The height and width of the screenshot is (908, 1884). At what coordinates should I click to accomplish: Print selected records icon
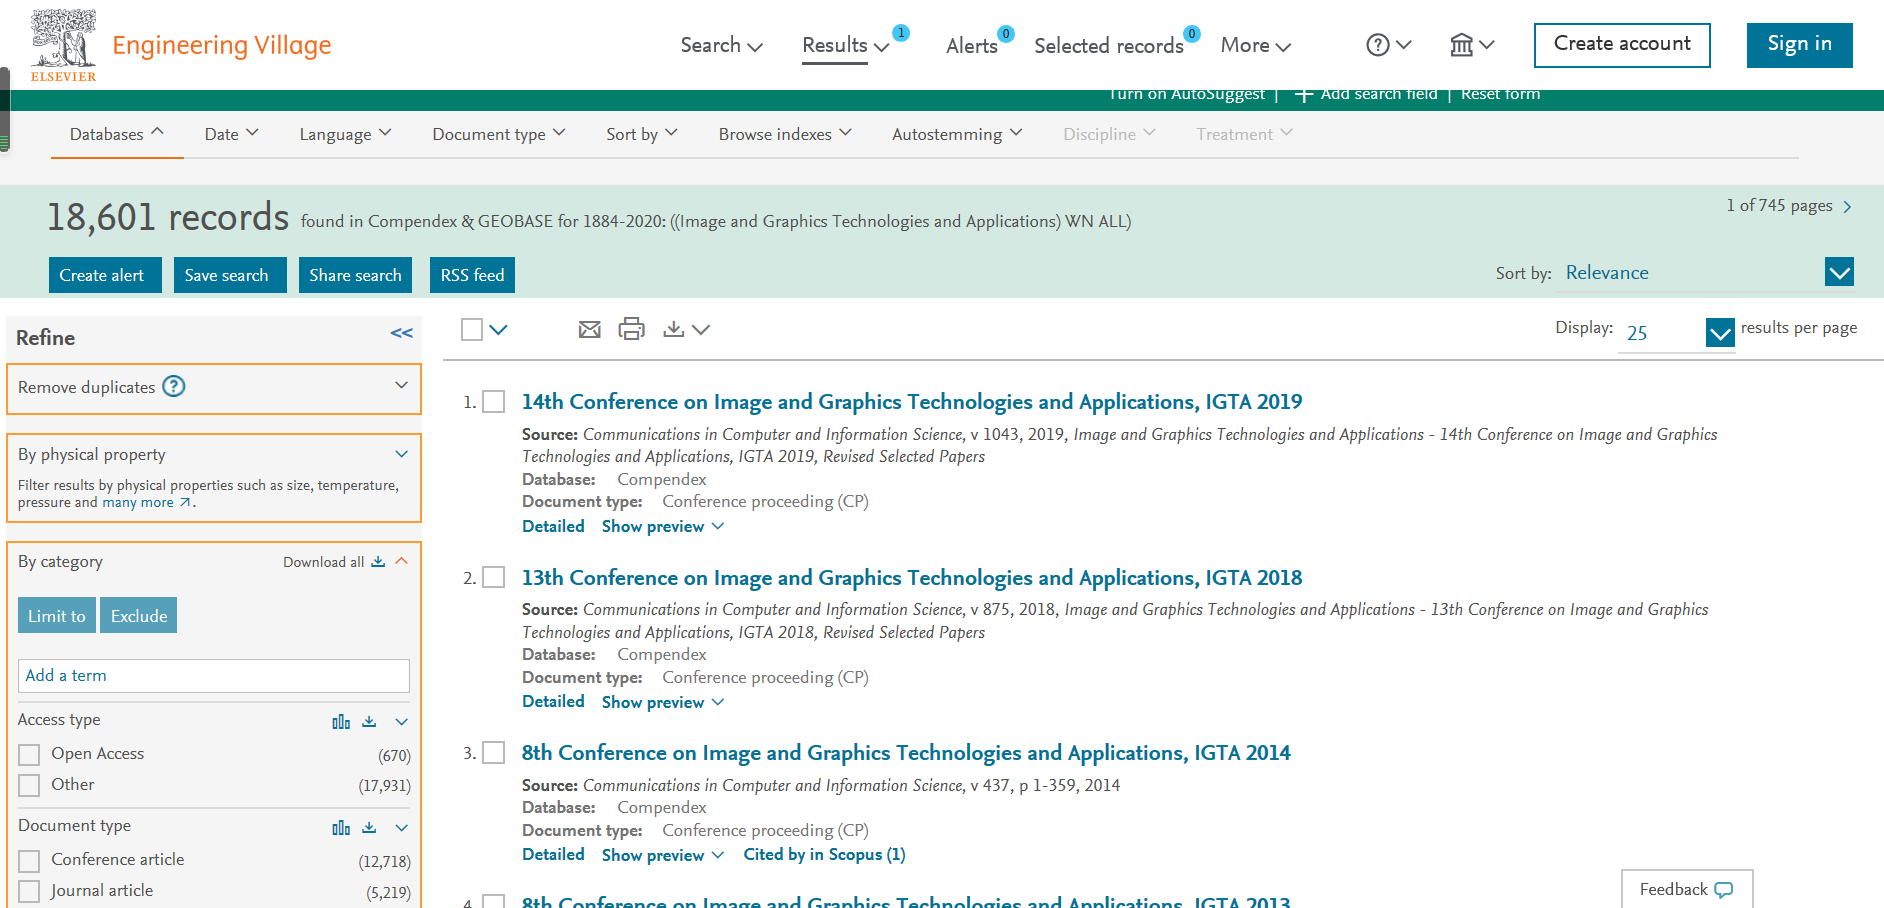[632, 329]
